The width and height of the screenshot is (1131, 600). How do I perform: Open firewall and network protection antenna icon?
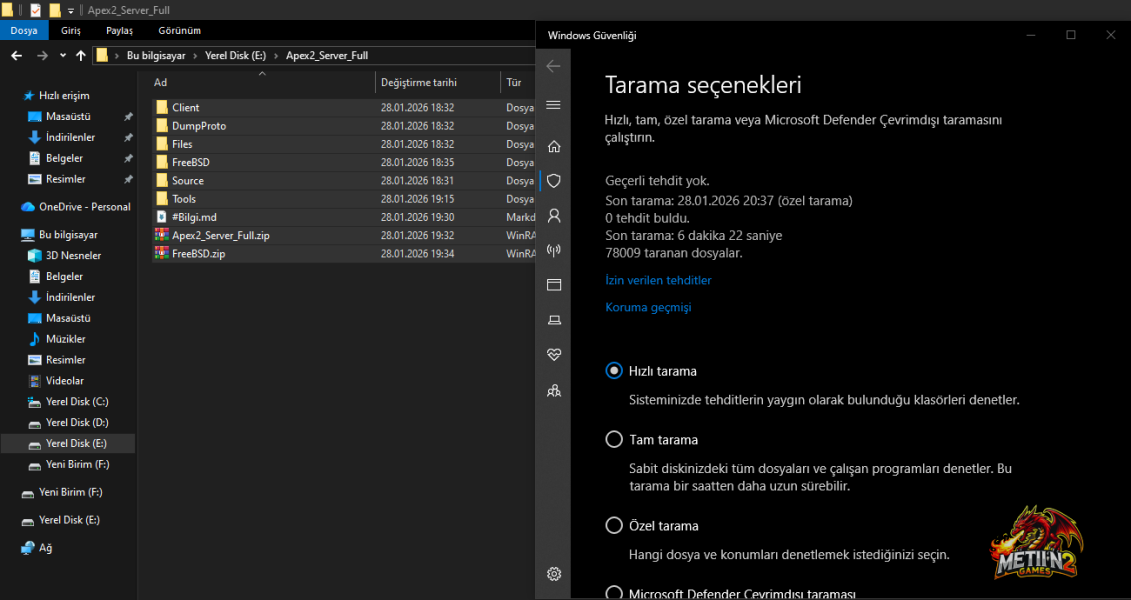point(554,250)
